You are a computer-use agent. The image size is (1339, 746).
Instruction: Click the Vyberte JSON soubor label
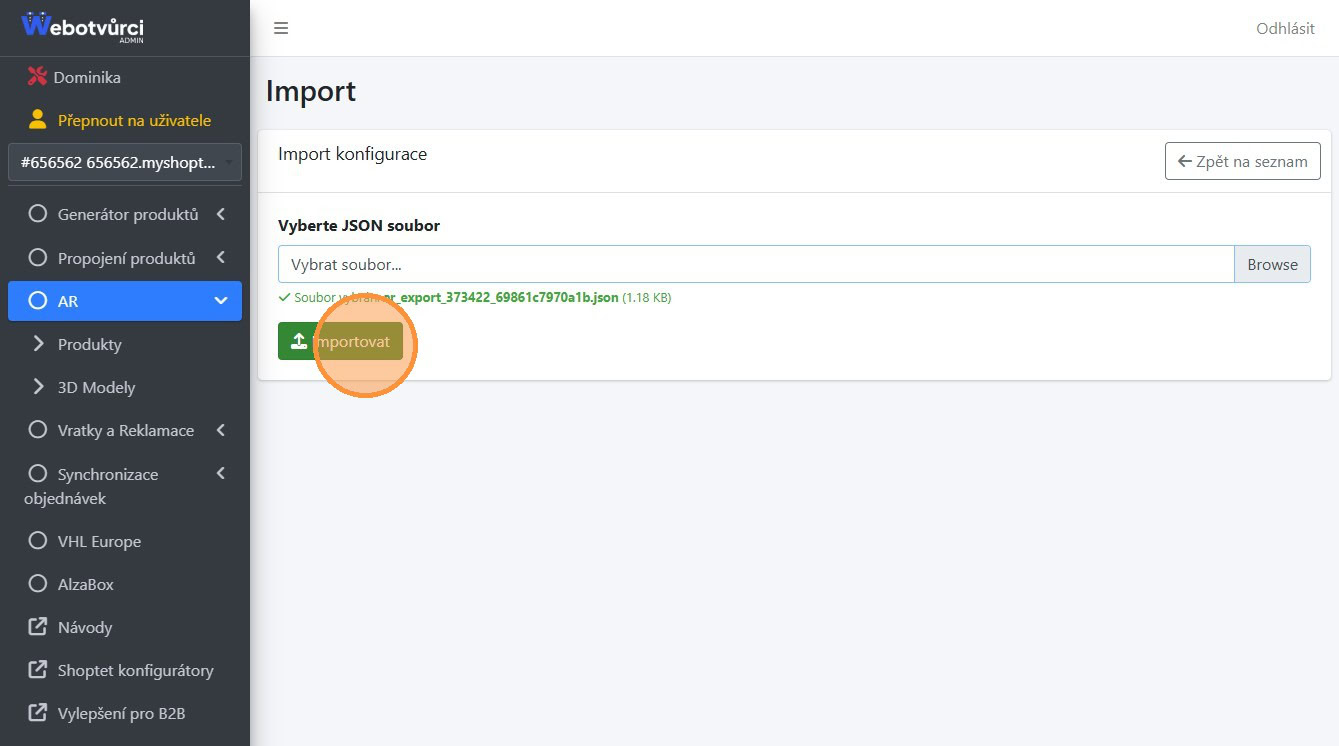tap(359, 225)
